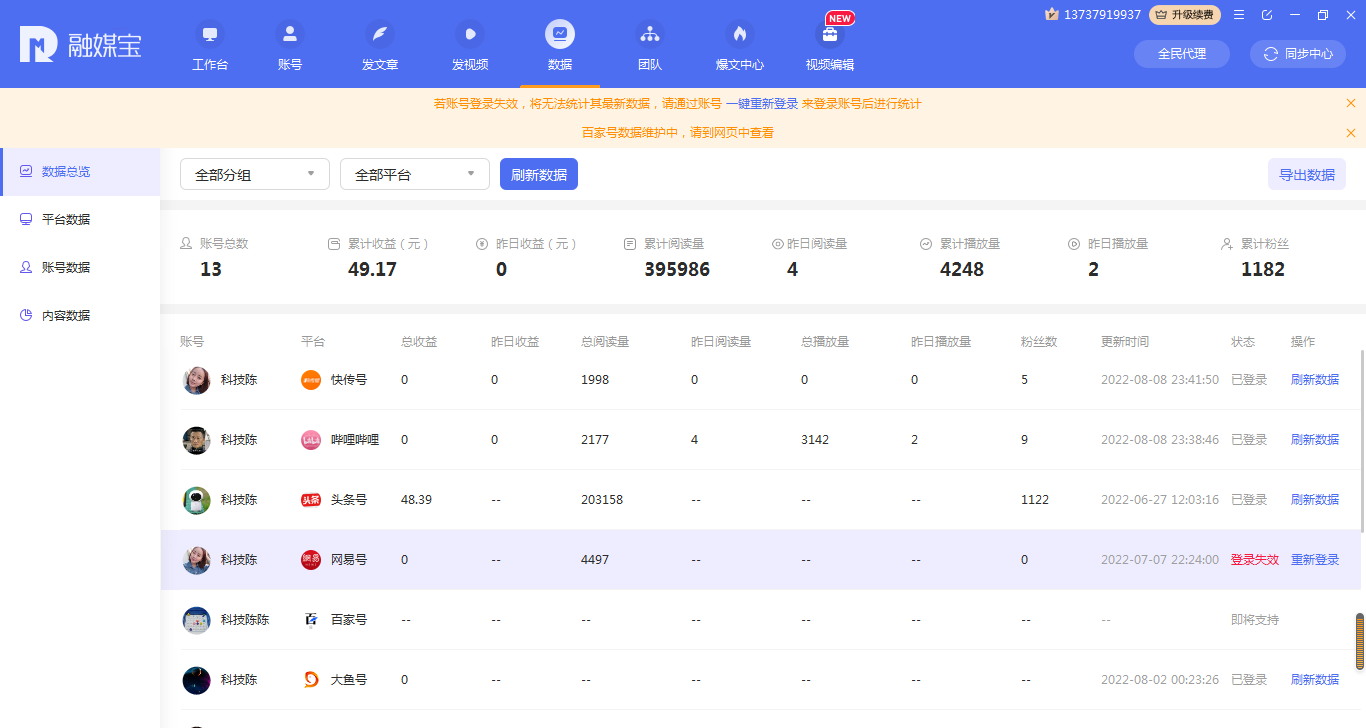Click the 总阅读量 column header
Viewport: 1366px width, 728px height.
tap(605, 342)
